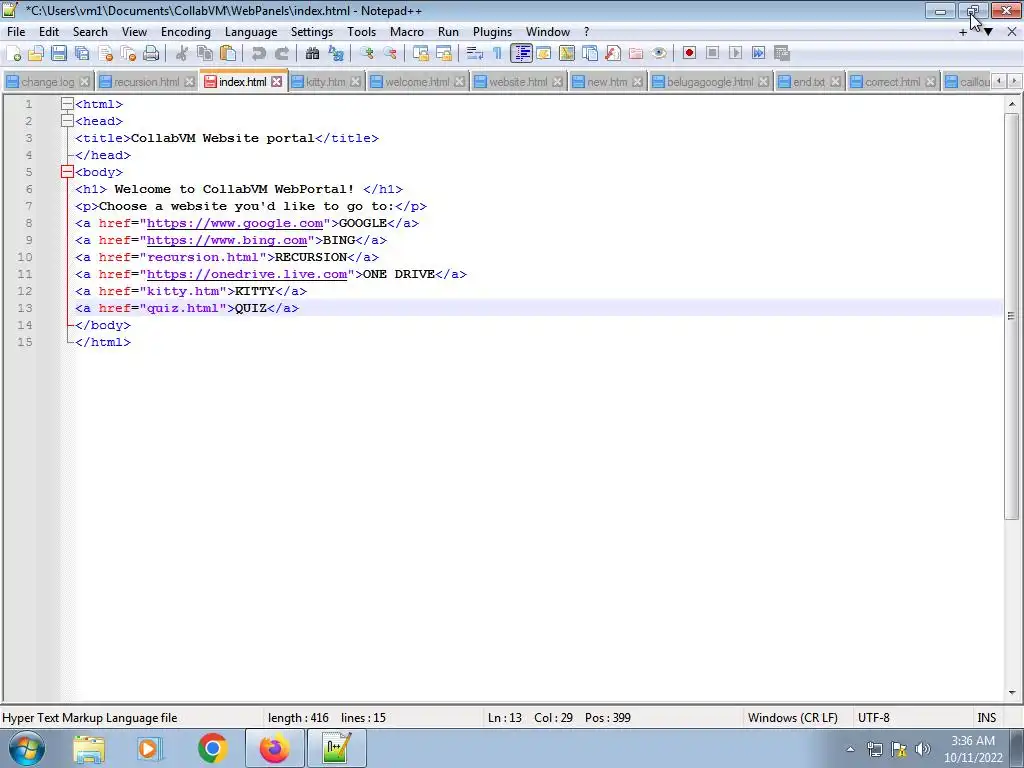Click the Stop Recording macro icon
Image resolution: width=1024 pixels, height=768 pixels.
point(712,54)
